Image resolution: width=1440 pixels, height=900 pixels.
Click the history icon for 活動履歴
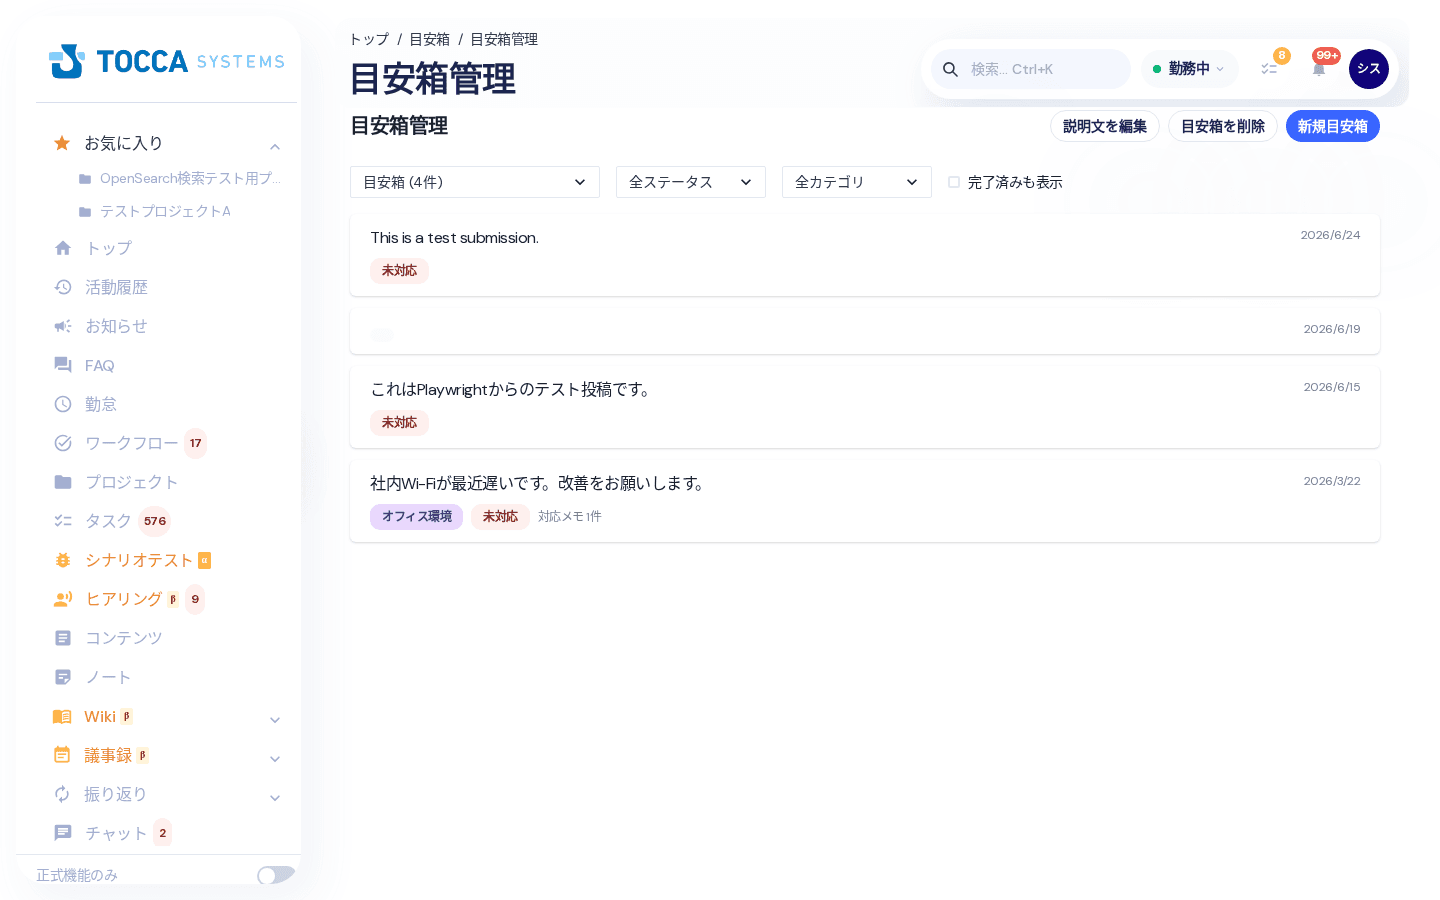[x=63, y=287]
